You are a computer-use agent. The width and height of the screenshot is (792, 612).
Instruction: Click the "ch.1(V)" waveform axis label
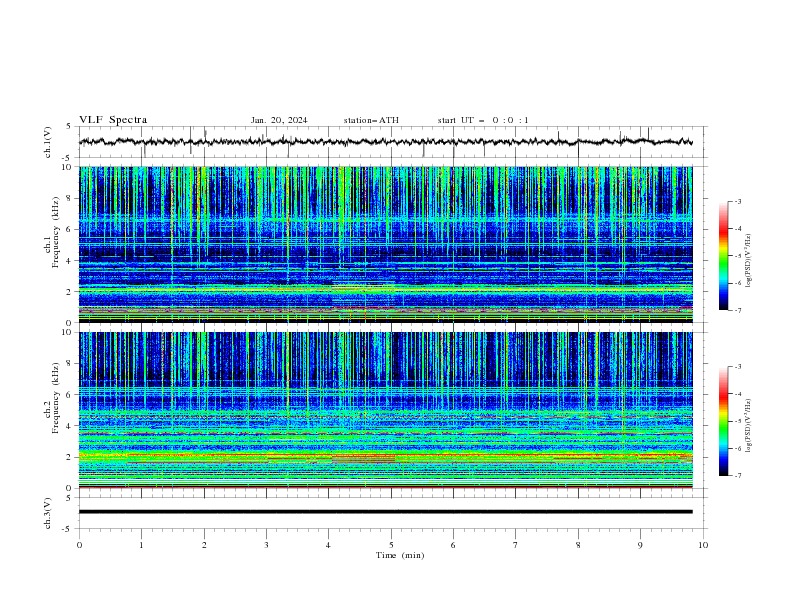[x=48, y=142]
